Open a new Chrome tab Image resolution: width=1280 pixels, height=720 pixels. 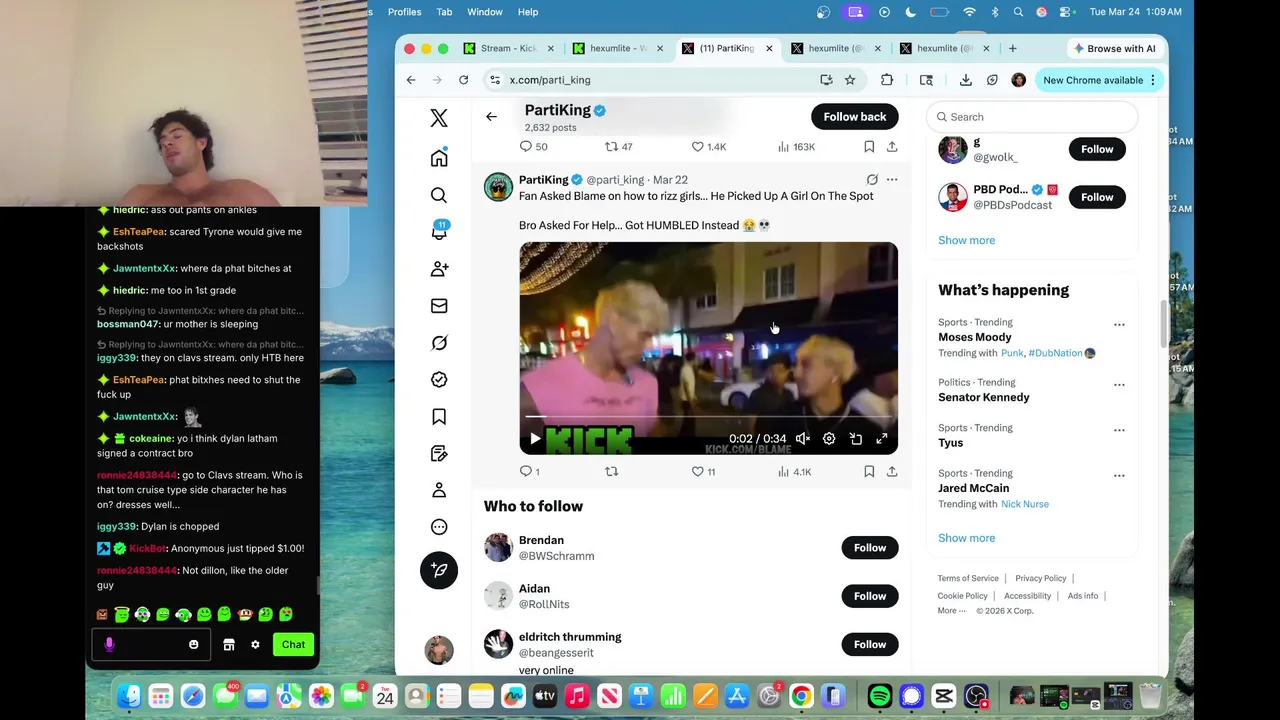[x=1012, y=48]
